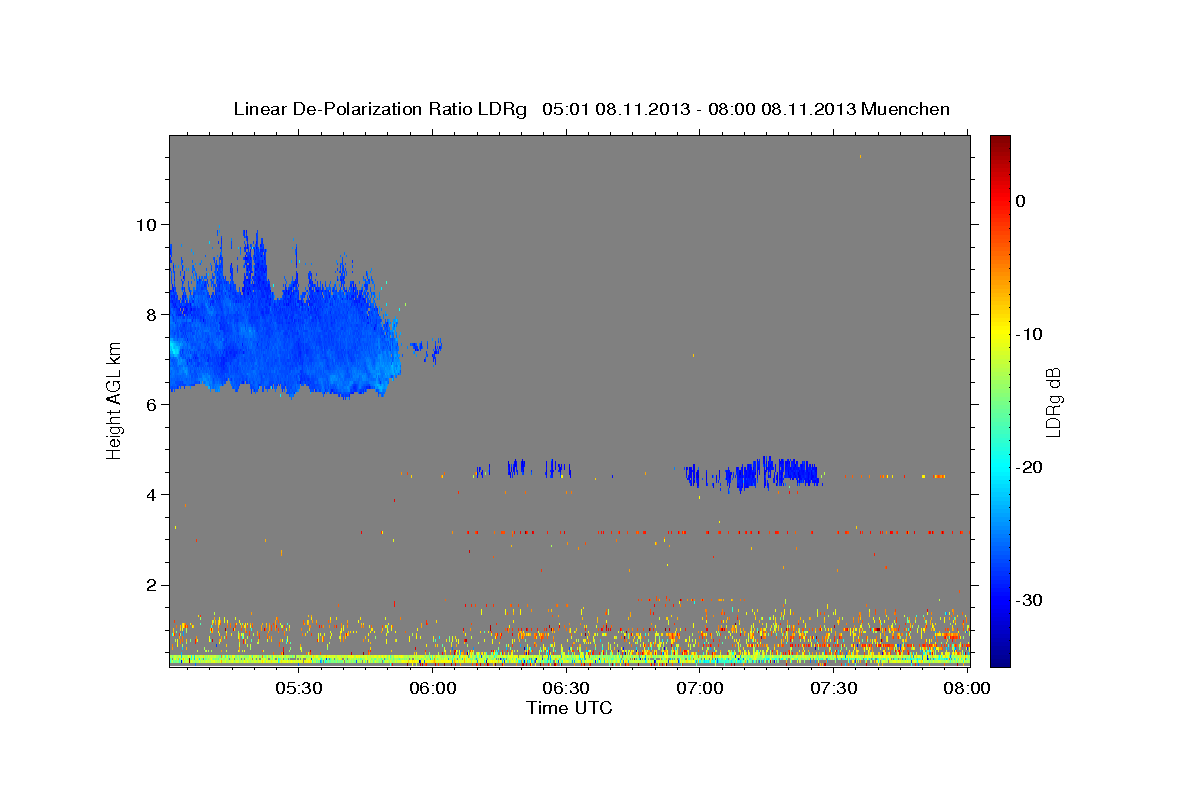Click the plot title 'Linear De-Polarization Ratio LDRg'
The image size is (1200, 800).
(380, 109)
